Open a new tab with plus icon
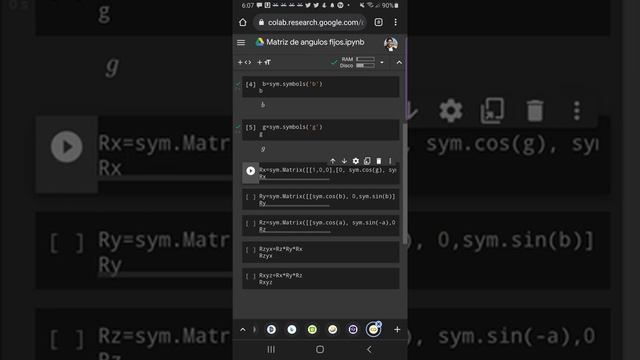Viewport: 640px width, 360px height. 397,329
